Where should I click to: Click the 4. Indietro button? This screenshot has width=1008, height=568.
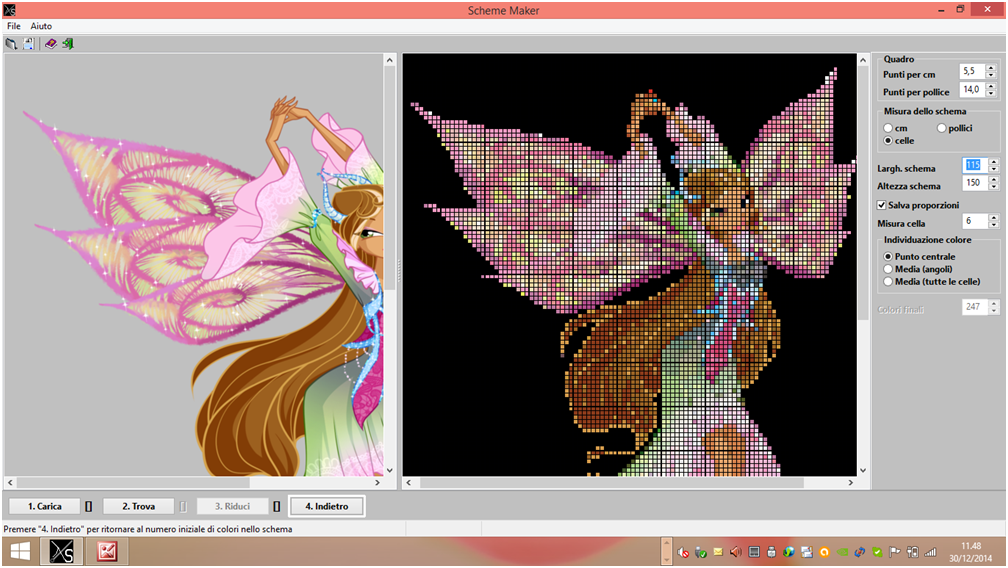click(327, 506)
